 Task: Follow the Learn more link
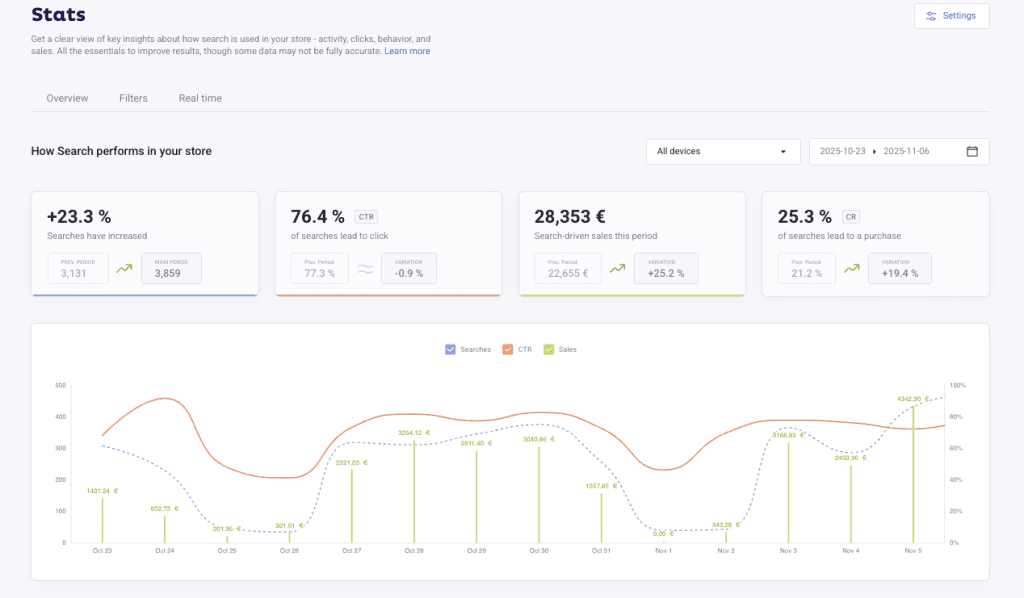[x=407, y=51]
